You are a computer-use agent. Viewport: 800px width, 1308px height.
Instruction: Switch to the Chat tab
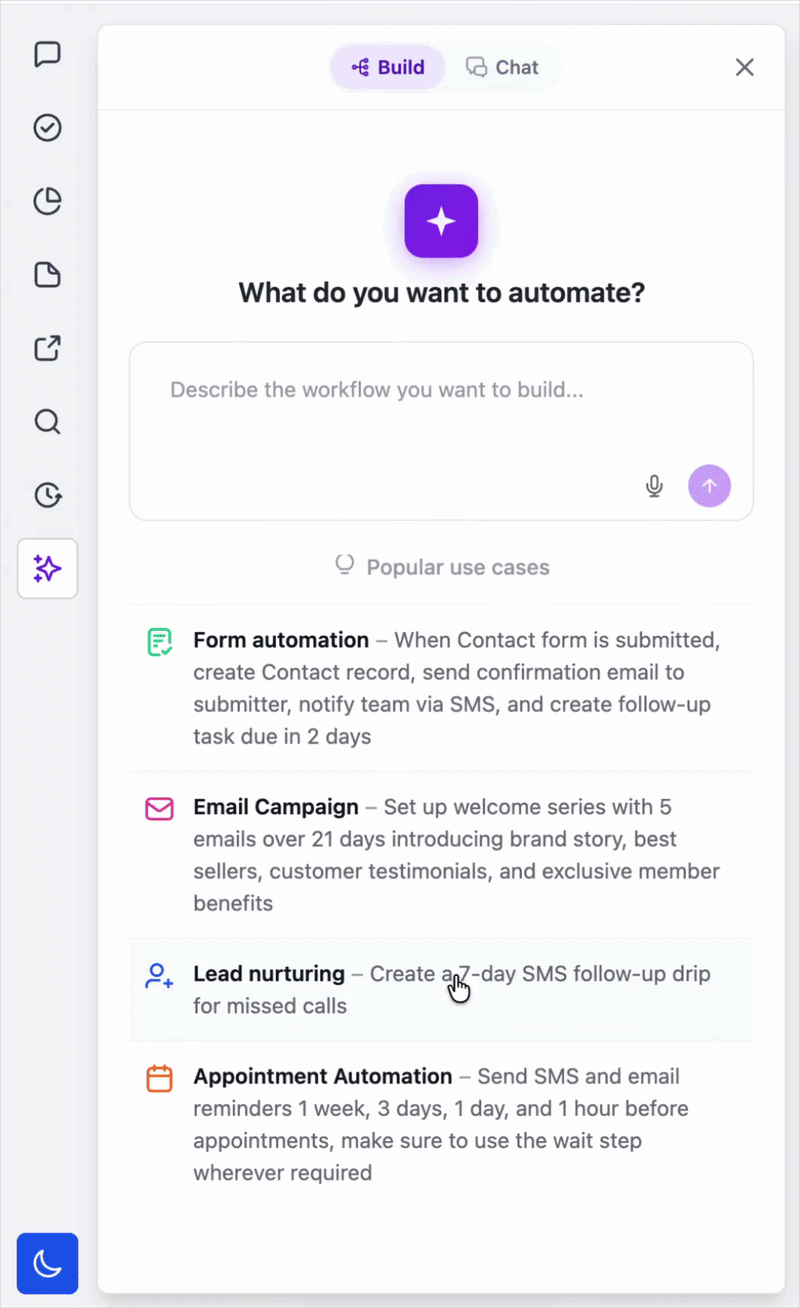(x=503, y=67)
